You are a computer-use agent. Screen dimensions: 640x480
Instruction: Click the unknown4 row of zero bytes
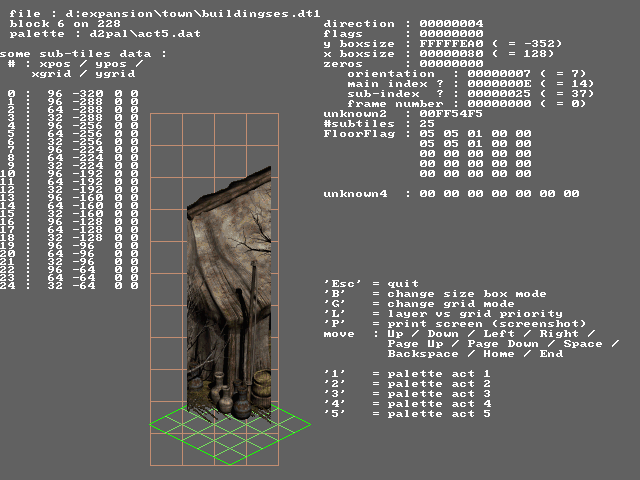[x=451, y=194]
